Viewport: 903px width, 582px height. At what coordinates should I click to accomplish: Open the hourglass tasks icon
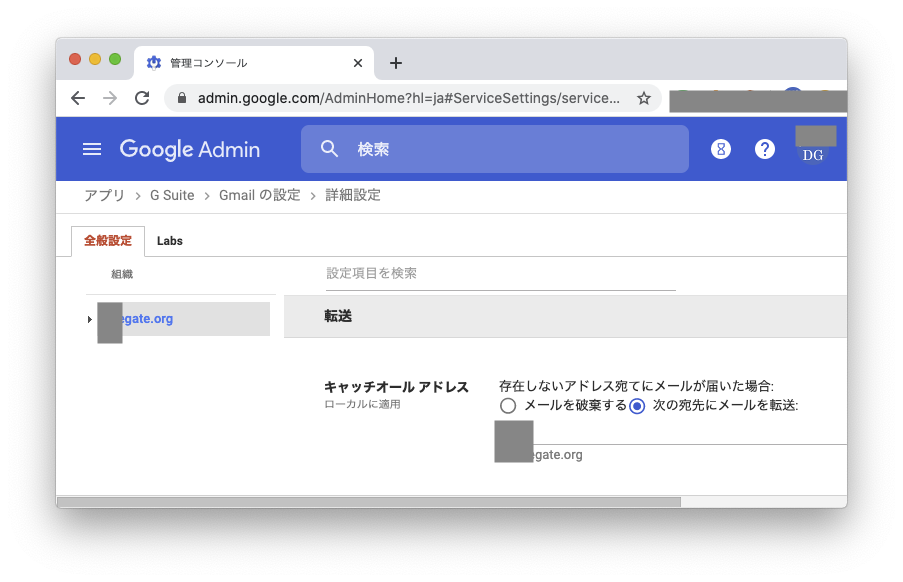tap(720, 149)
